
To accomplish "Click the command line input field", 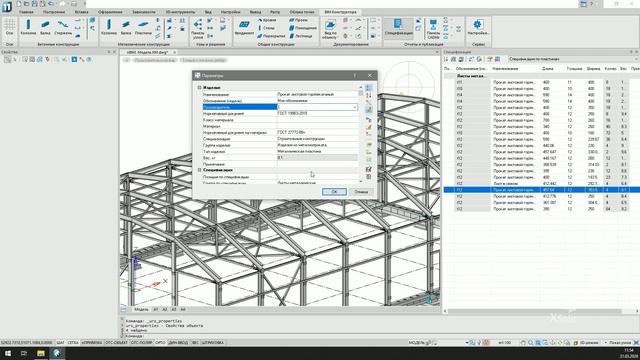I will coord(282,336).
